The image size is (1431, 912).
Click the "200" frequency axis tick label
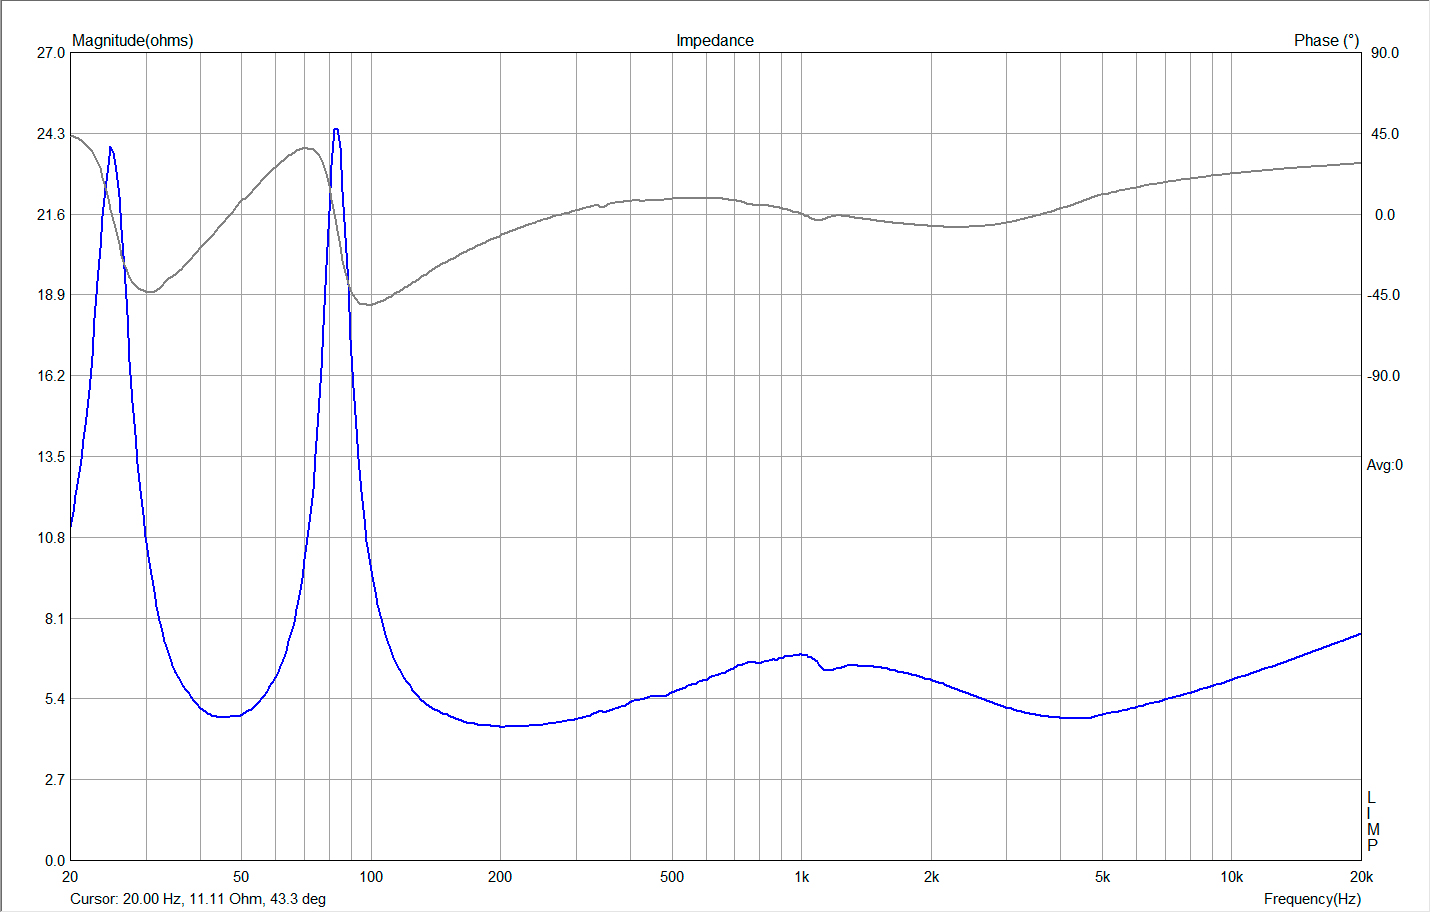(x=500, y=877)
